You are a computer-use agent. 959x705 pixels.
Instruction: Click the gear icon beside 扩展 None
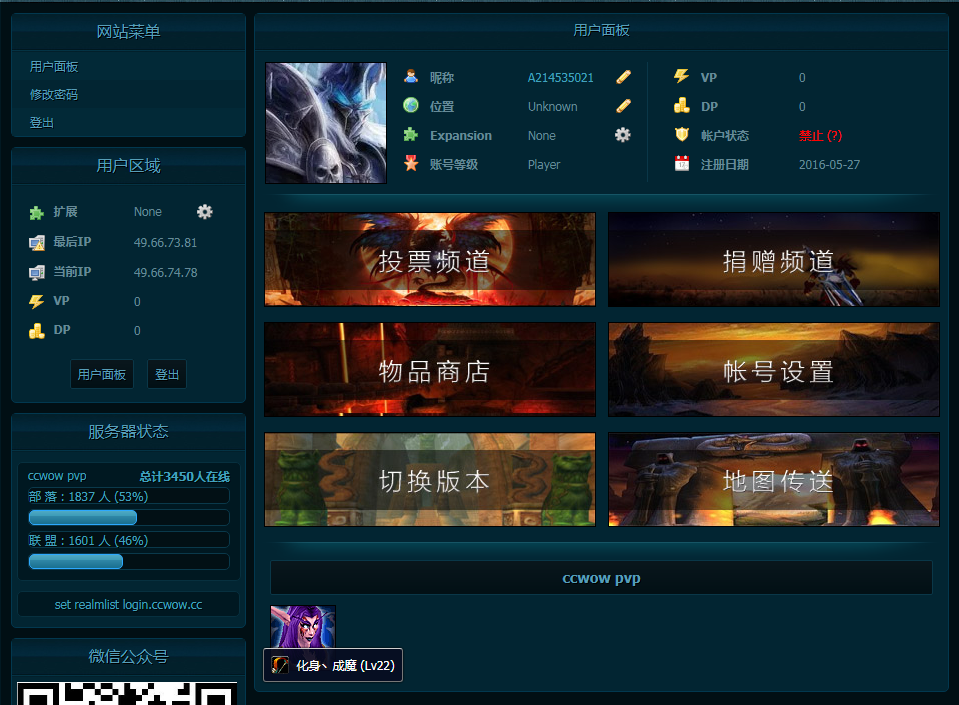coord(204,212)
